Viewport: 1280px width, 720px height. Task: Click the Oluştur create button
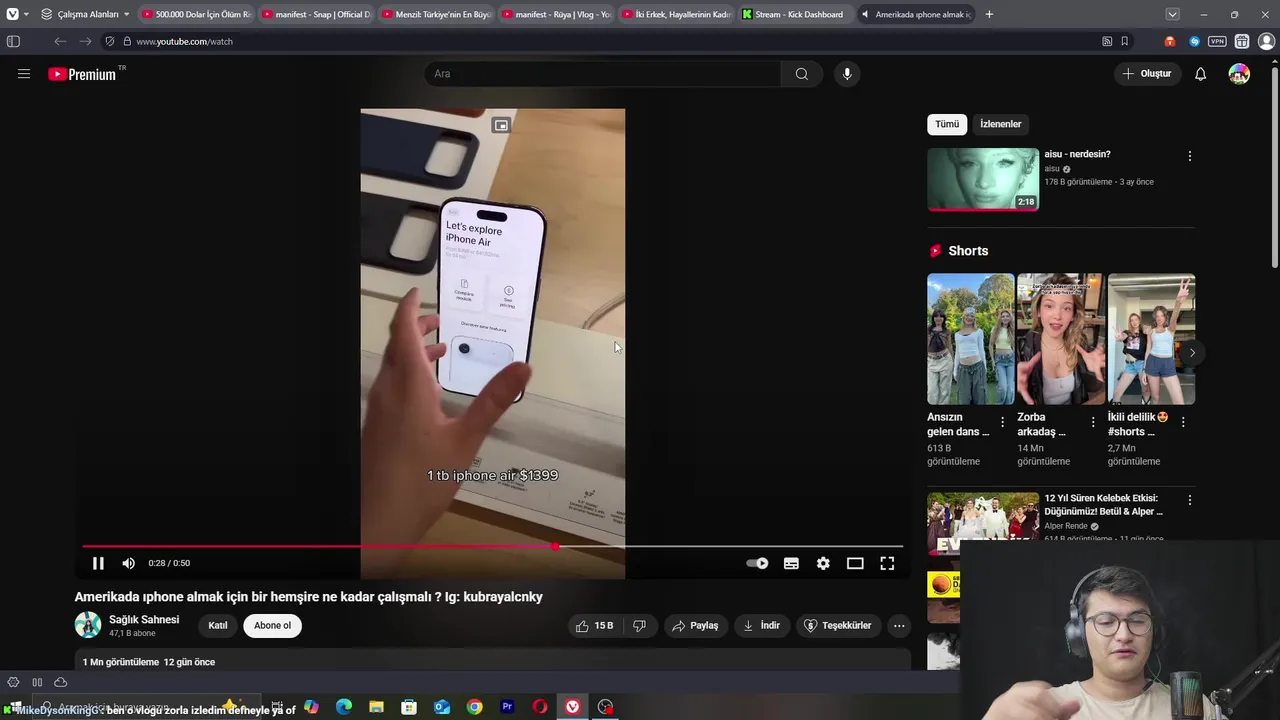1146,74
